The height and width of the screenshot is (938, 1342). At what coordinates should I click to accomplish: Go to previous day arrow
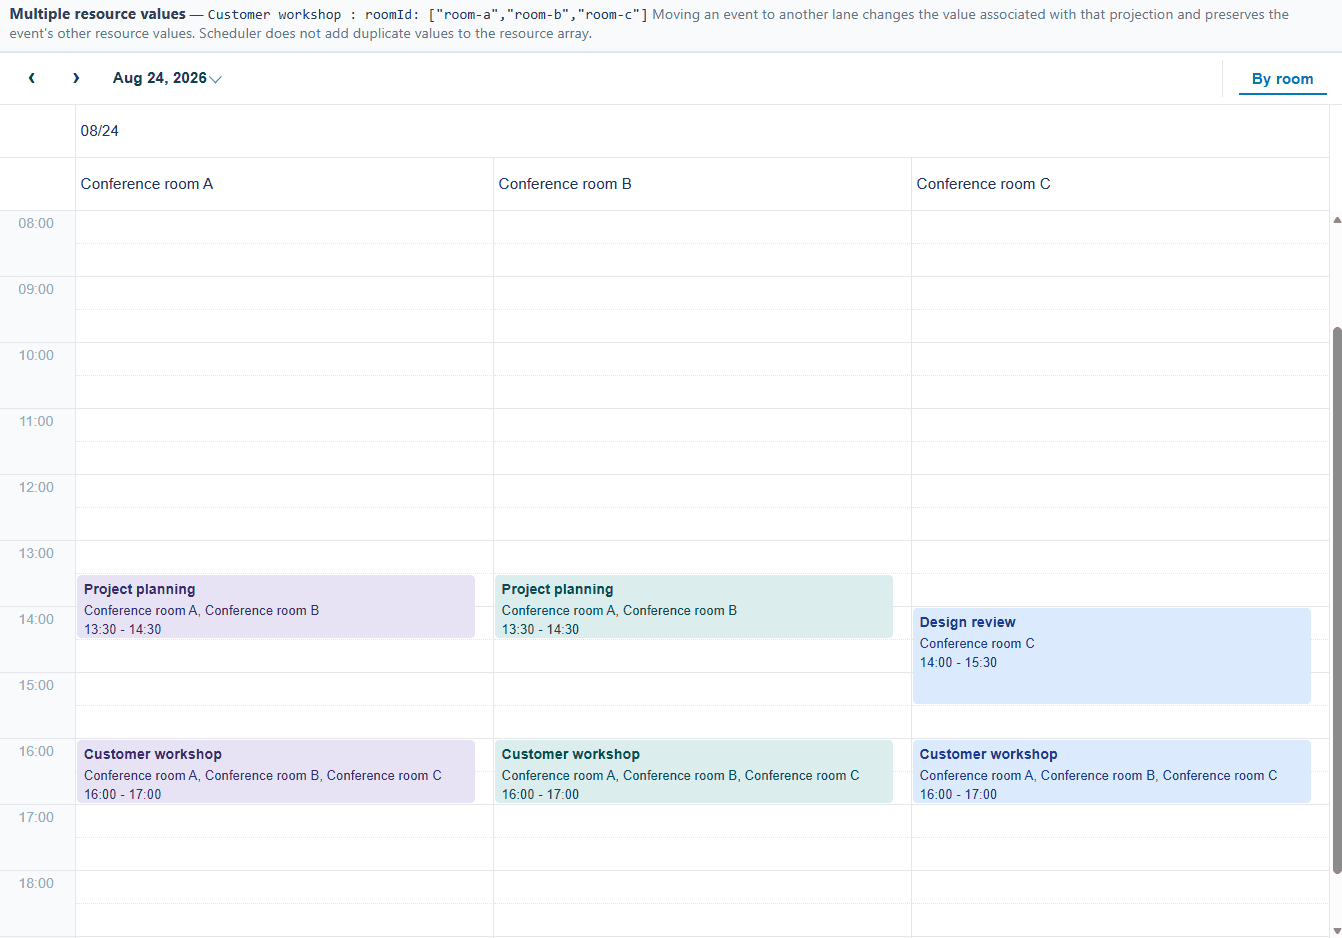[32, 78]
